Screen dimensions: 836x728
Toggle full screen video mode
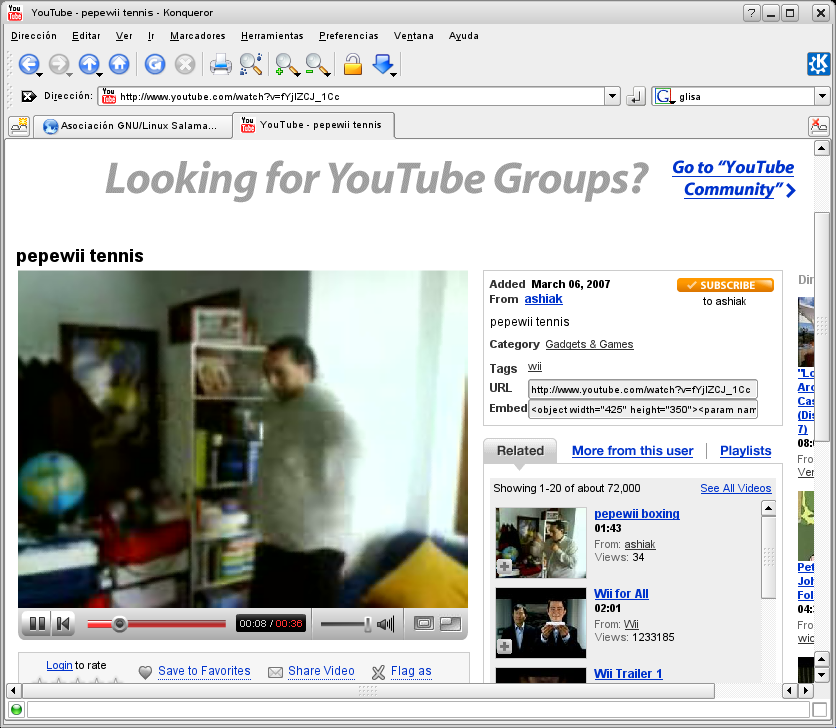[x=450, y=624]
